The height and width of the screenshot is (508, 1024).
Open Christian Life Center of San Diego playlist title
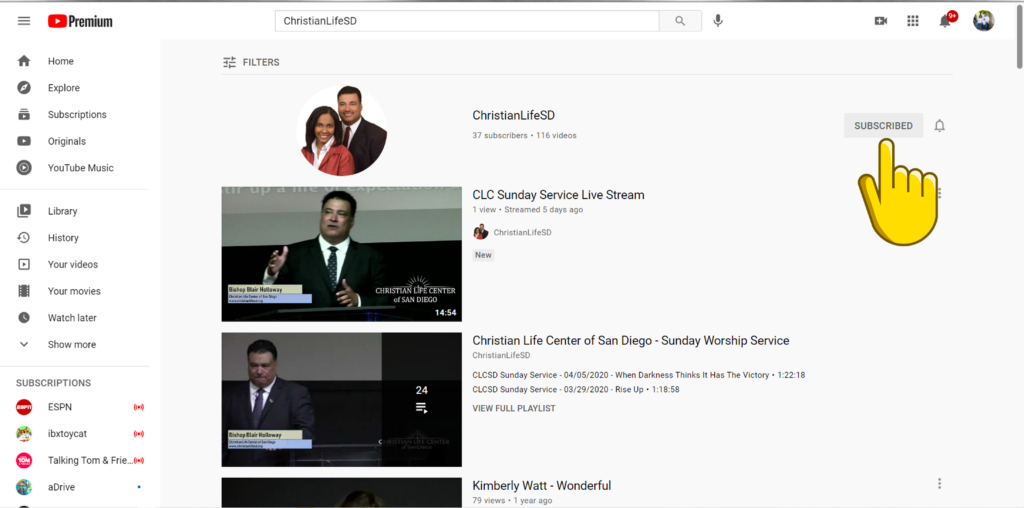(x=631, y=341)
